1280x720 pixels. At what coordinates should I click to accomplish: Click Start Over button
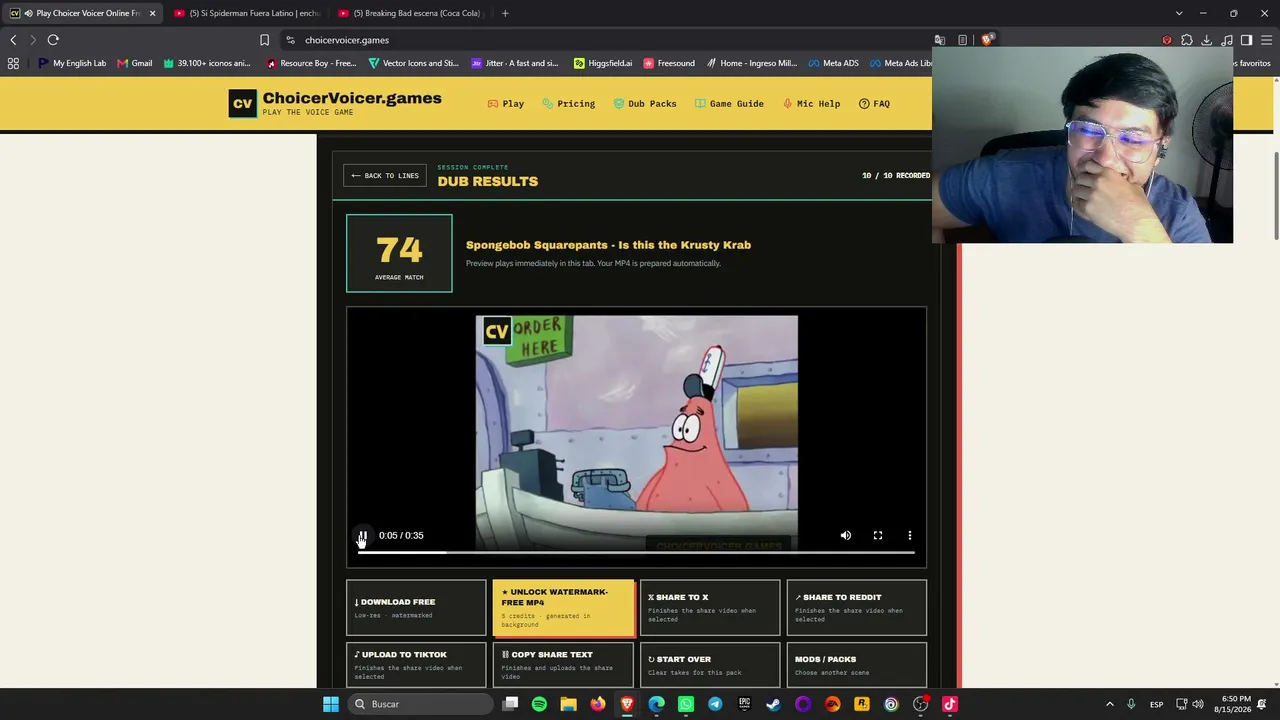pos(710,665)
